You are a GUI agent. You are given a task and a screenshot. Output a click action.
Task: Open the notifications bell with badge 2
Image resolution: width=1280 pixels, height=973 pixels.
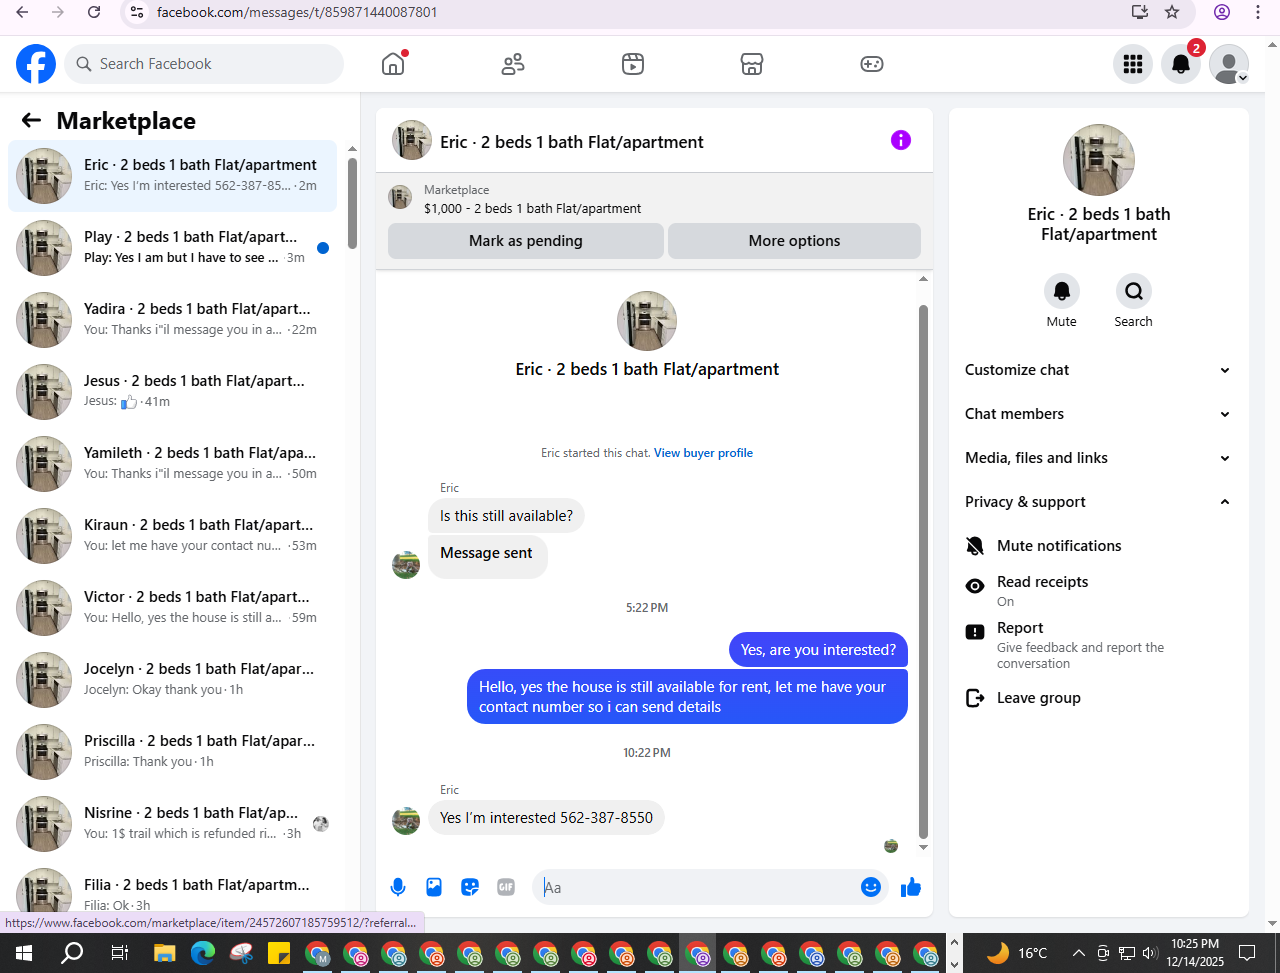coord(1181,64)
